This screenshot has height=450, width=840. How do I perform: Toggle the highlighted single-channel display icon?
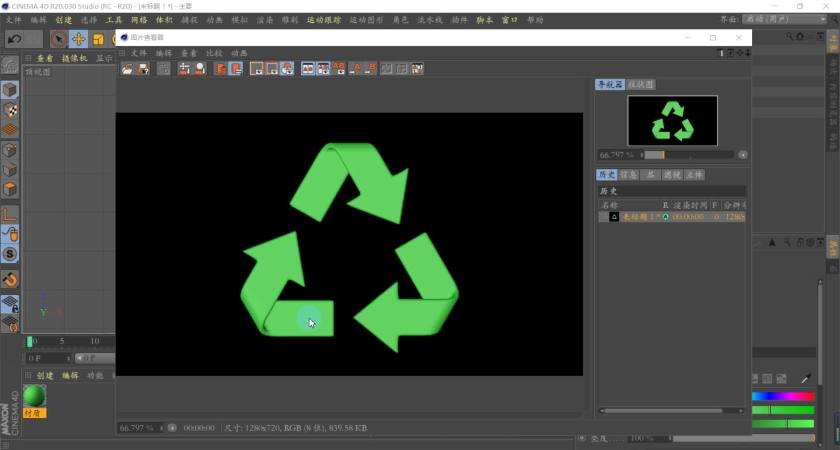pos(235,69)
